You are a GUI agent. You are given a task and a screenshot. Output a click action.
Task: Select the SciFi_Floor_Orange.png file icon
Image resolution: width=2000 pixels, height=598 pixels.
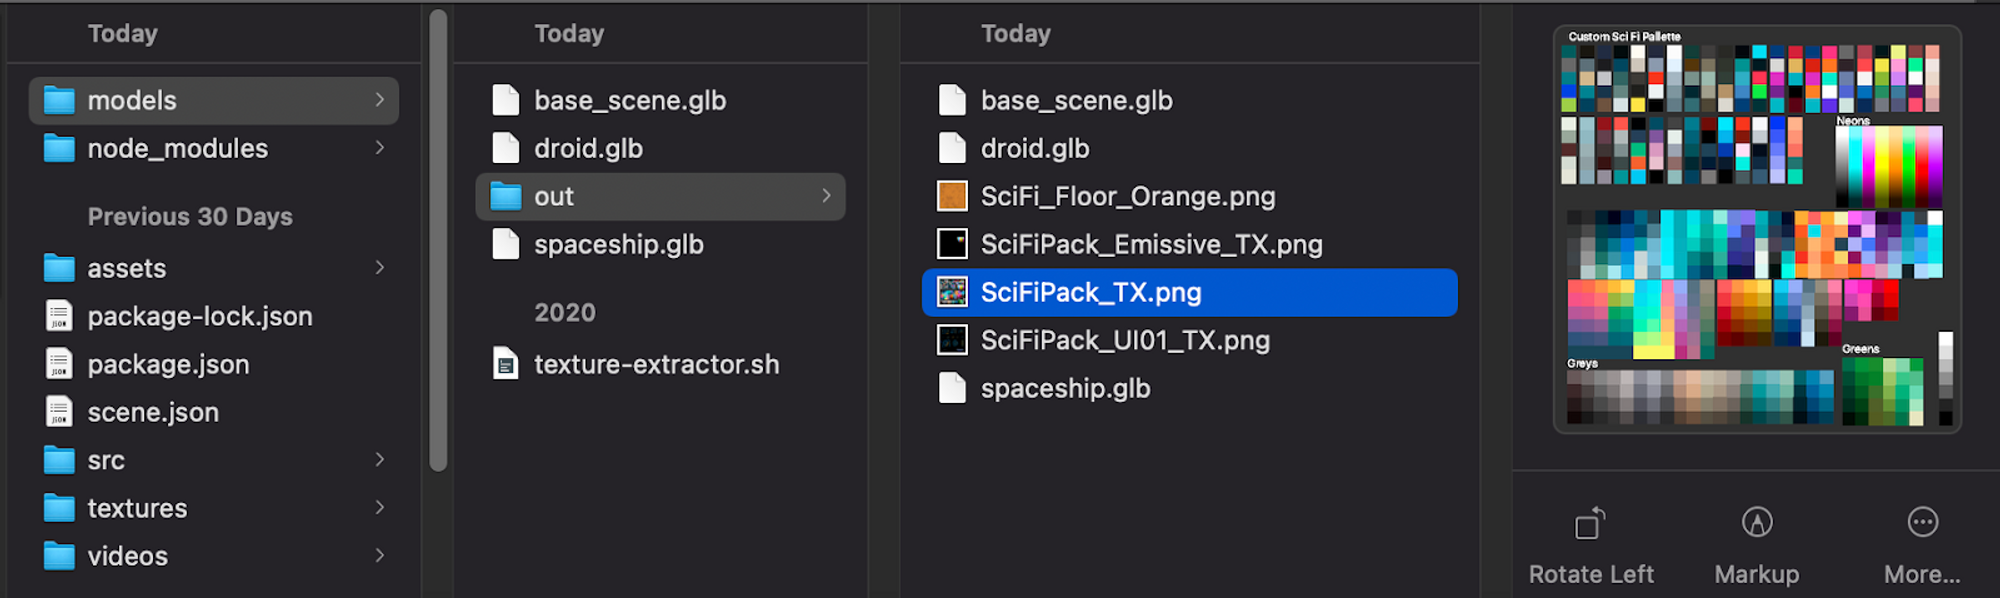point(952,196)
